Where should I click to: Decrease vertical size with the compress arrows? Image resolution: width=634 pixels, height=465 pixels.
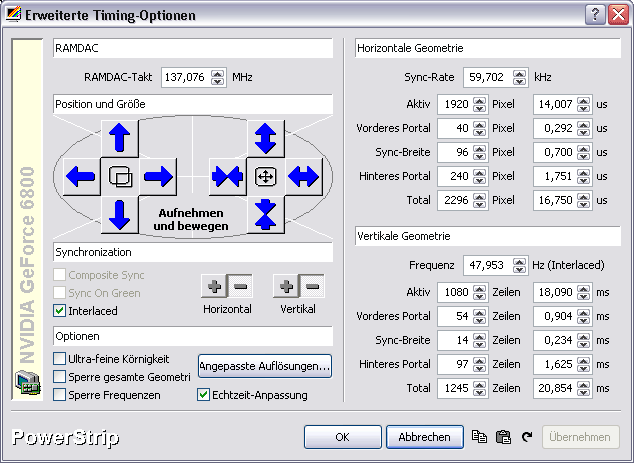[x=266, y=215]
